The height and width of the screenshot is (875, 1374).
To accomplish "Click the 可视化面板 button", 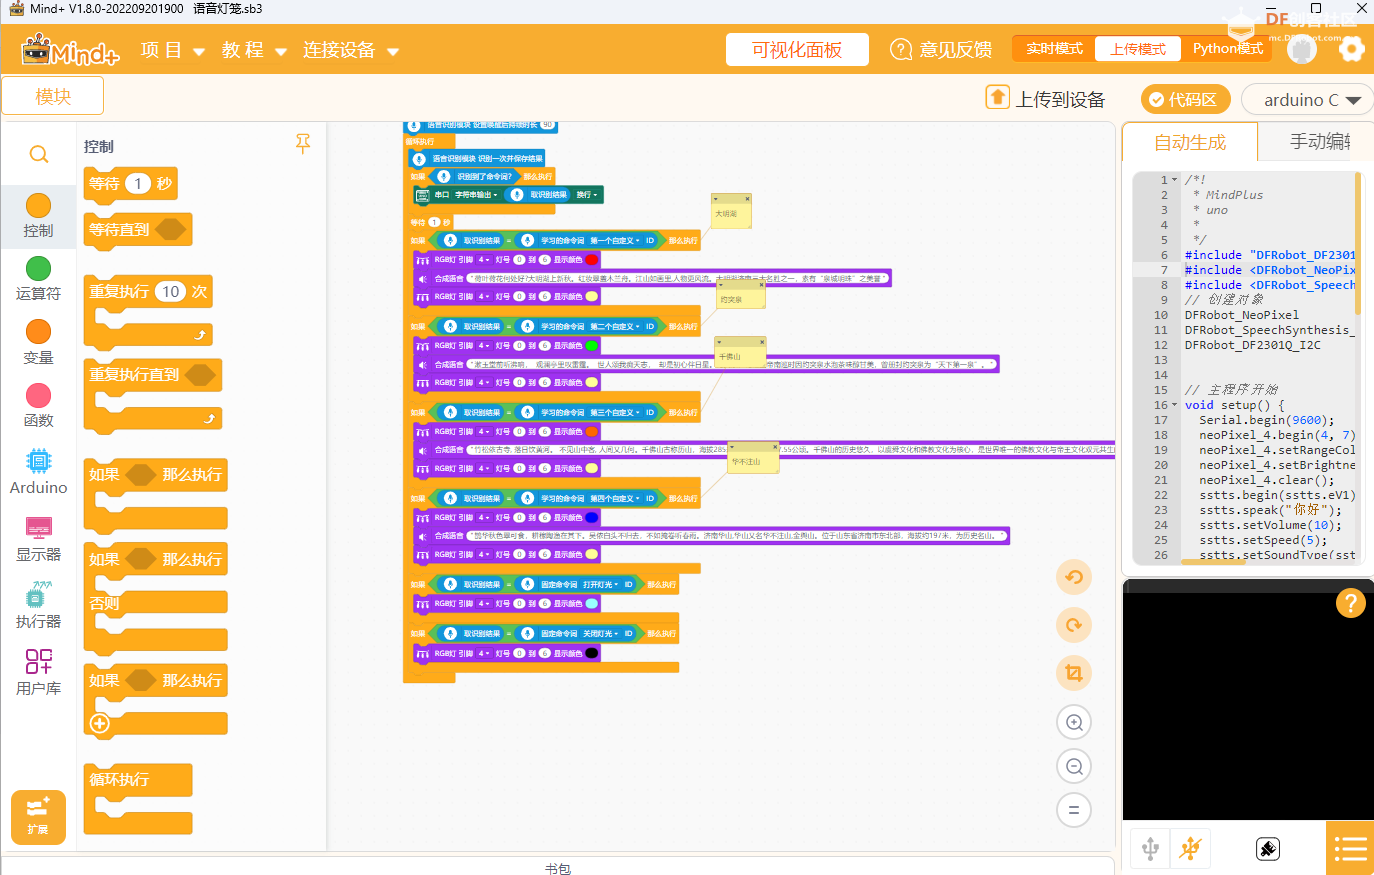I will [x=797, y=50].
